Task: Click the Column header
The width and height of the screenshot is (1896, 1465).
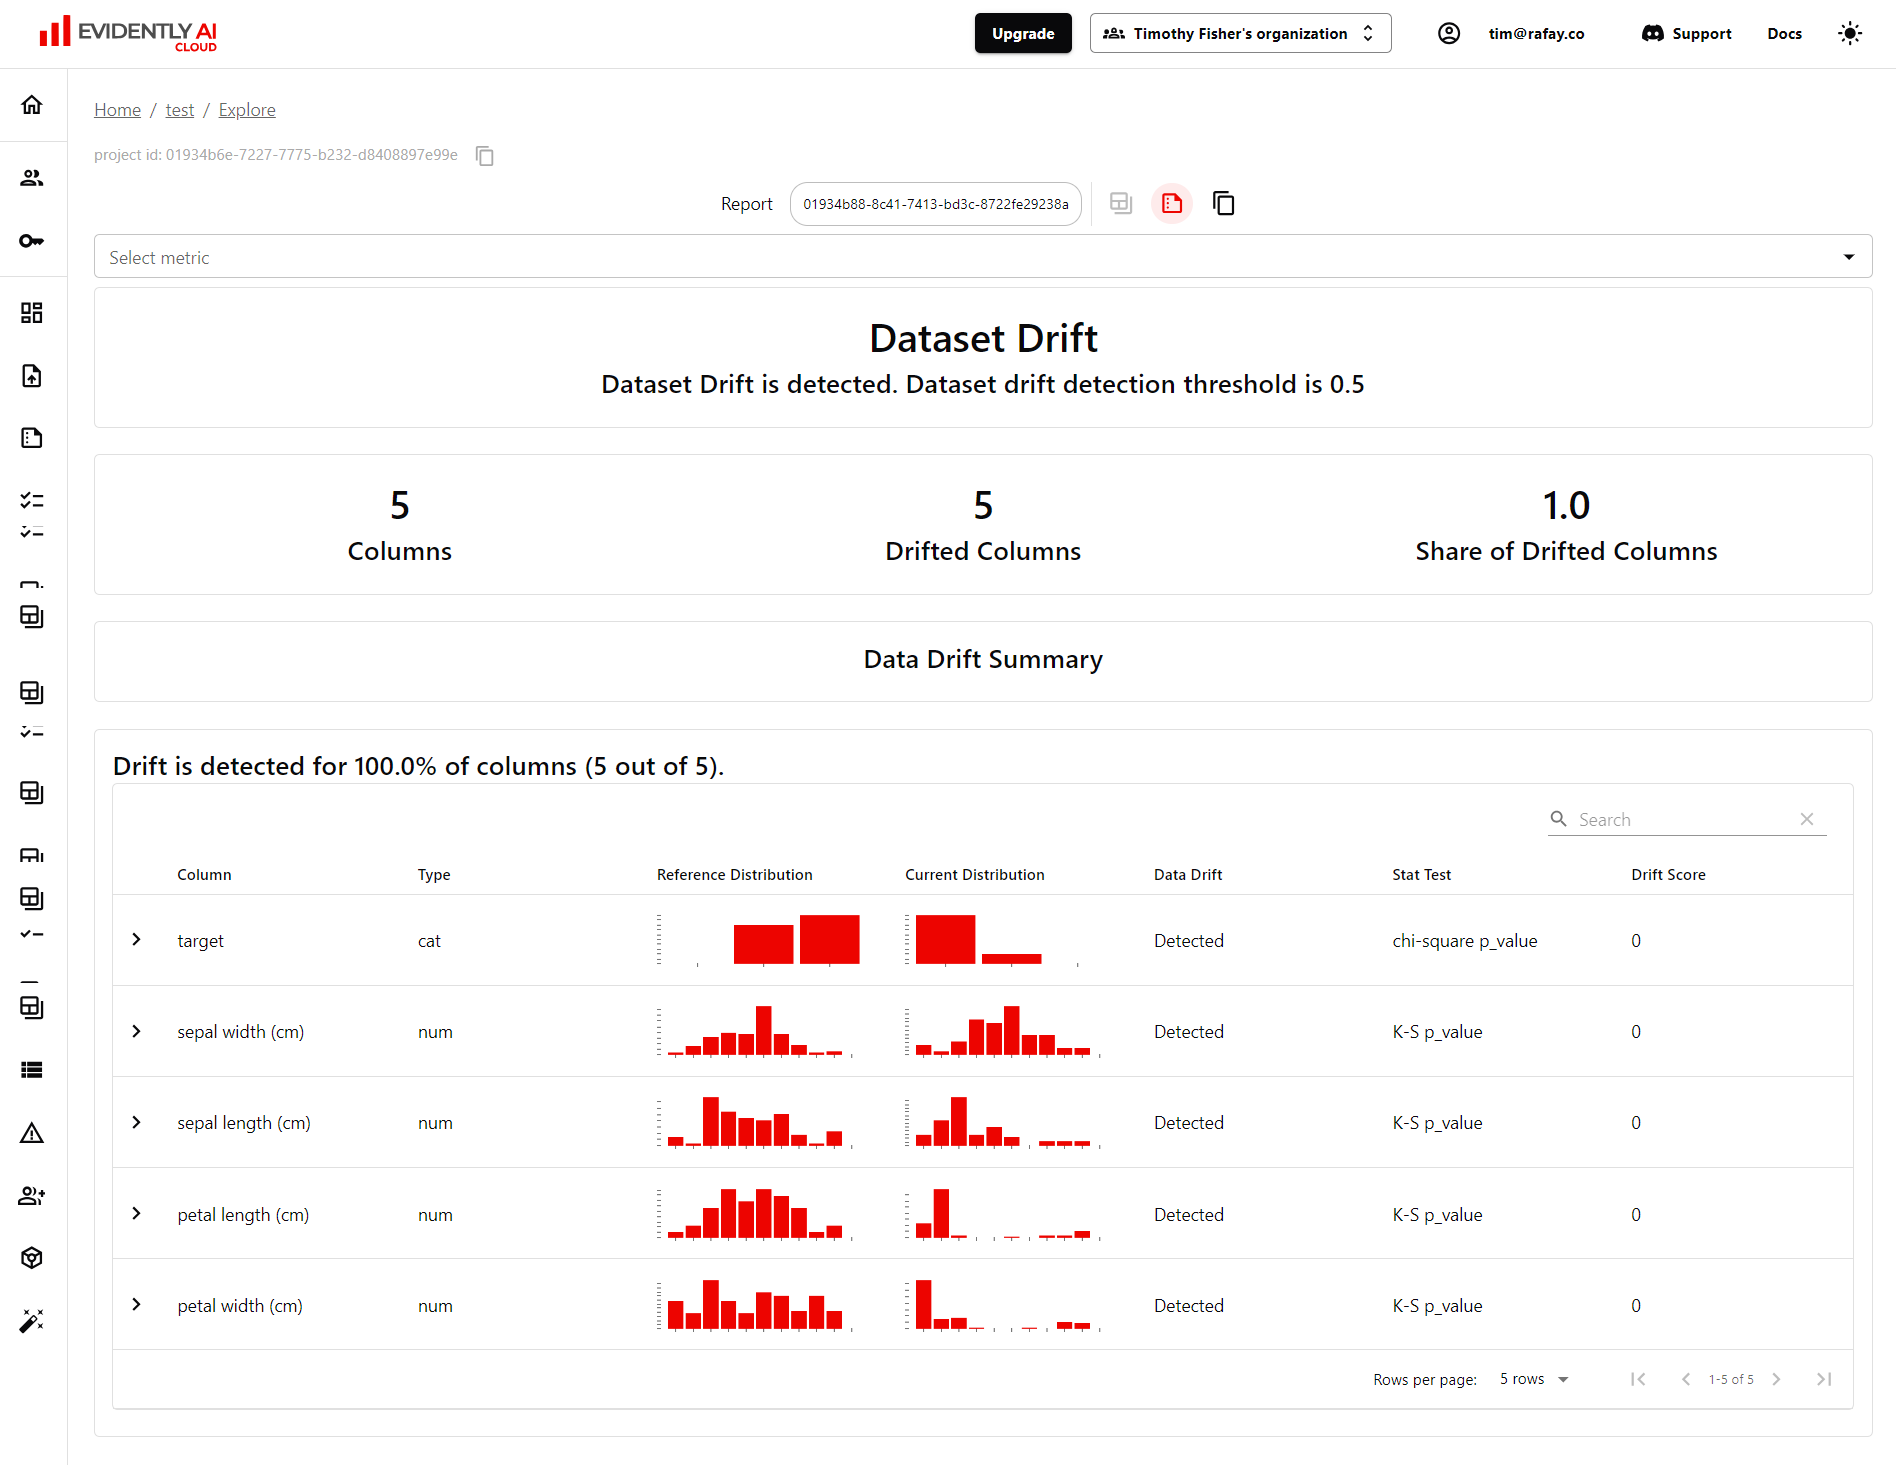Action: click(x=204, y=874)
